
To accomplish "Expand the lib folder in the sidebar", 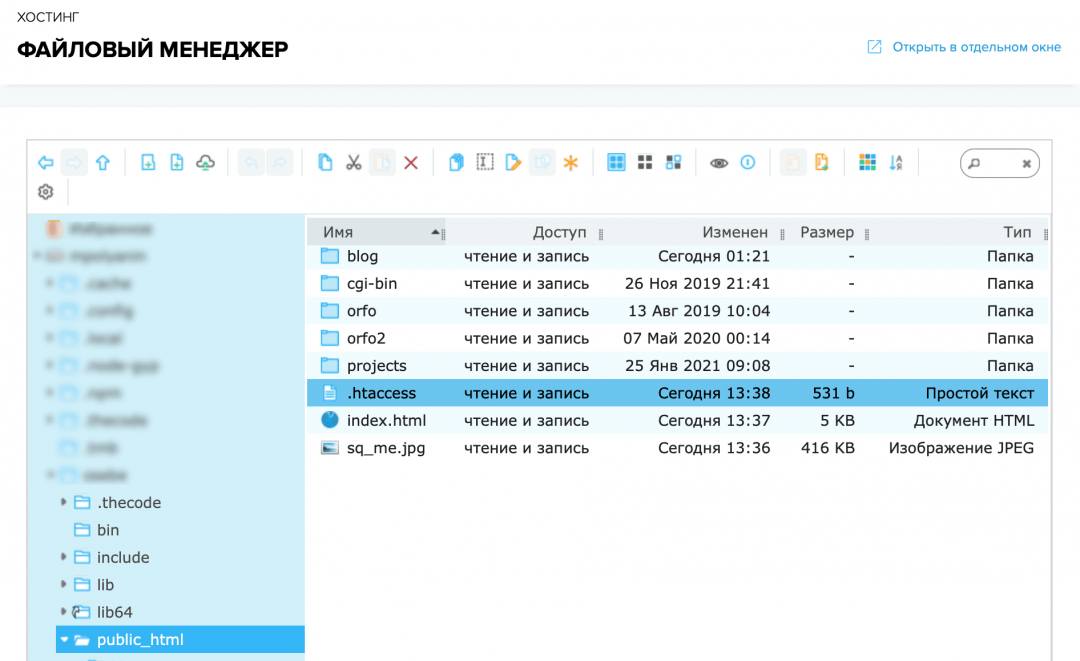I will point(63,584).
